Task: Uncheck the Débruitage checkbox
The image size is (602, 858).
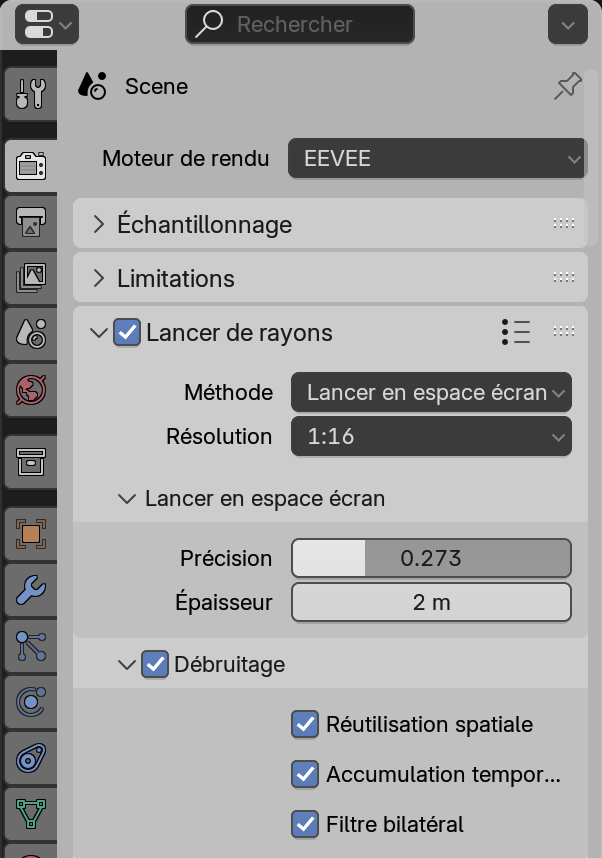Action: point(155,663)
